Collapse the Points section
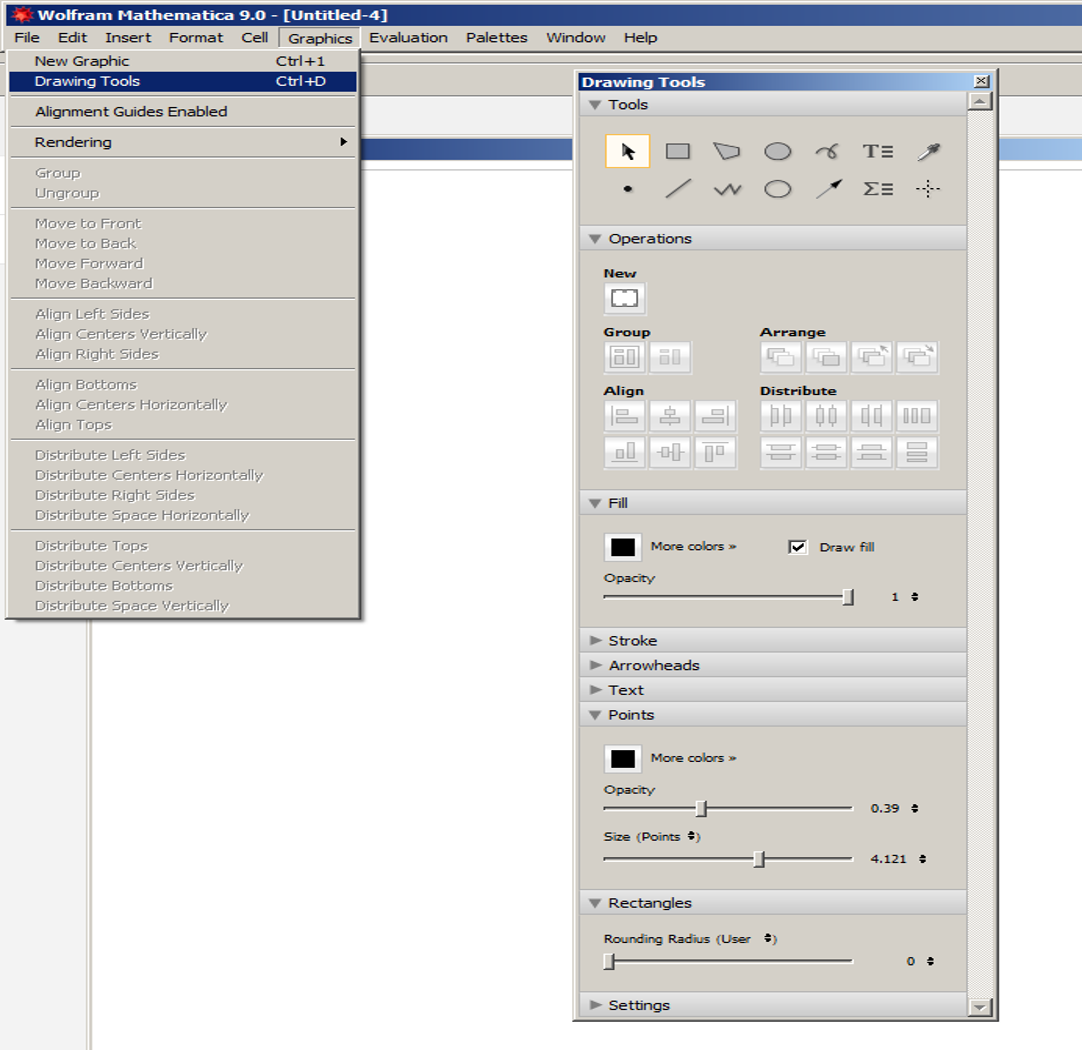Image resolution: width=1082 pixels, height=1050 pixels. click(595, 715)
